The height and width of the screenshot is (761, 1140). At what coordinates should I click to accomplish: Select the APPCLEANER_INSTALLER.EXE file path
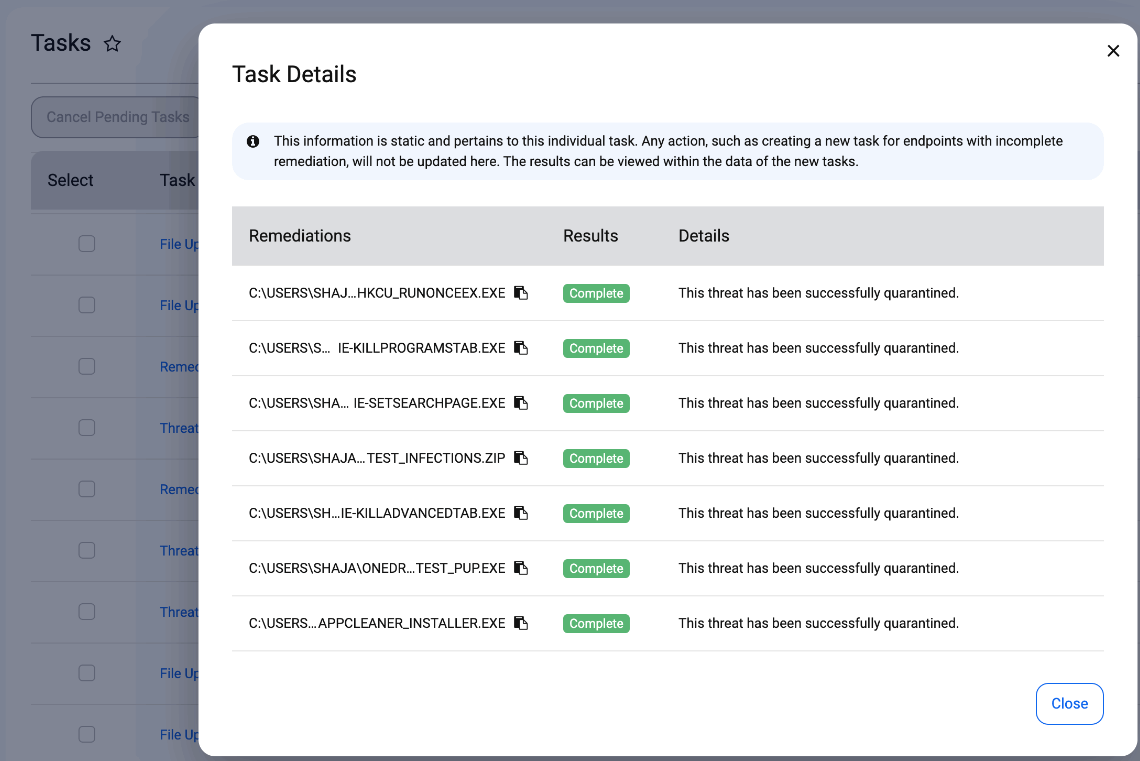pos(377,623)
